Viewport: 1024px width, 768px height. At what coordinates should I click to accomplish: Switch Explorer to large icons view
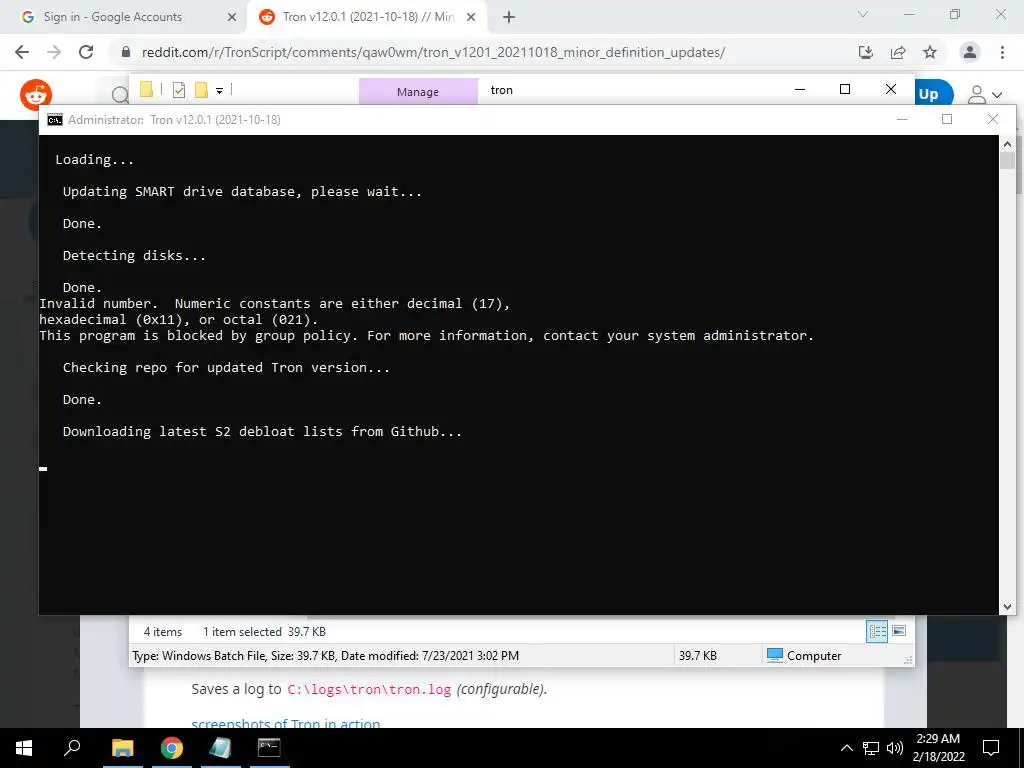(x=899, y=631)
